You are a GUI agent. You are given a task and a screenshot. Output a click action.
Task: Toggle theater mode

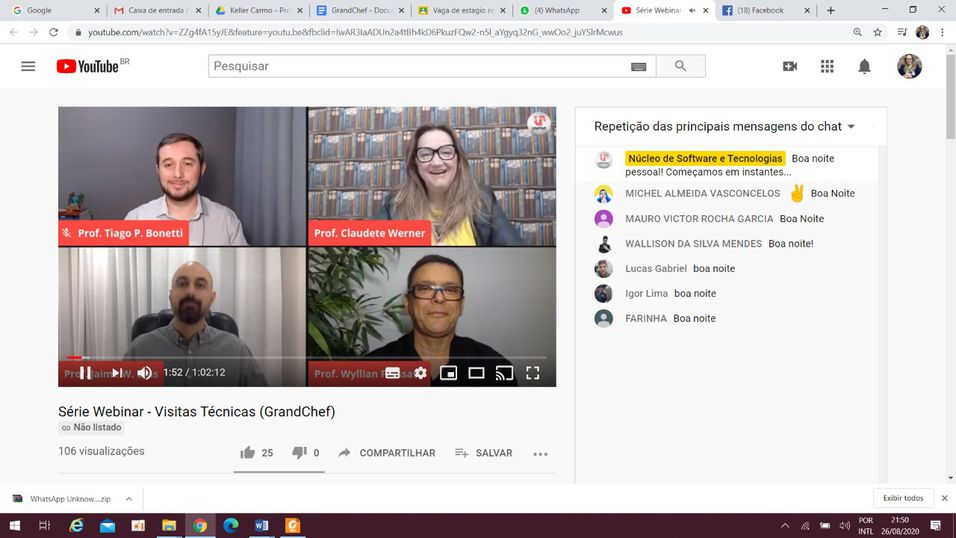pos(477,373)
